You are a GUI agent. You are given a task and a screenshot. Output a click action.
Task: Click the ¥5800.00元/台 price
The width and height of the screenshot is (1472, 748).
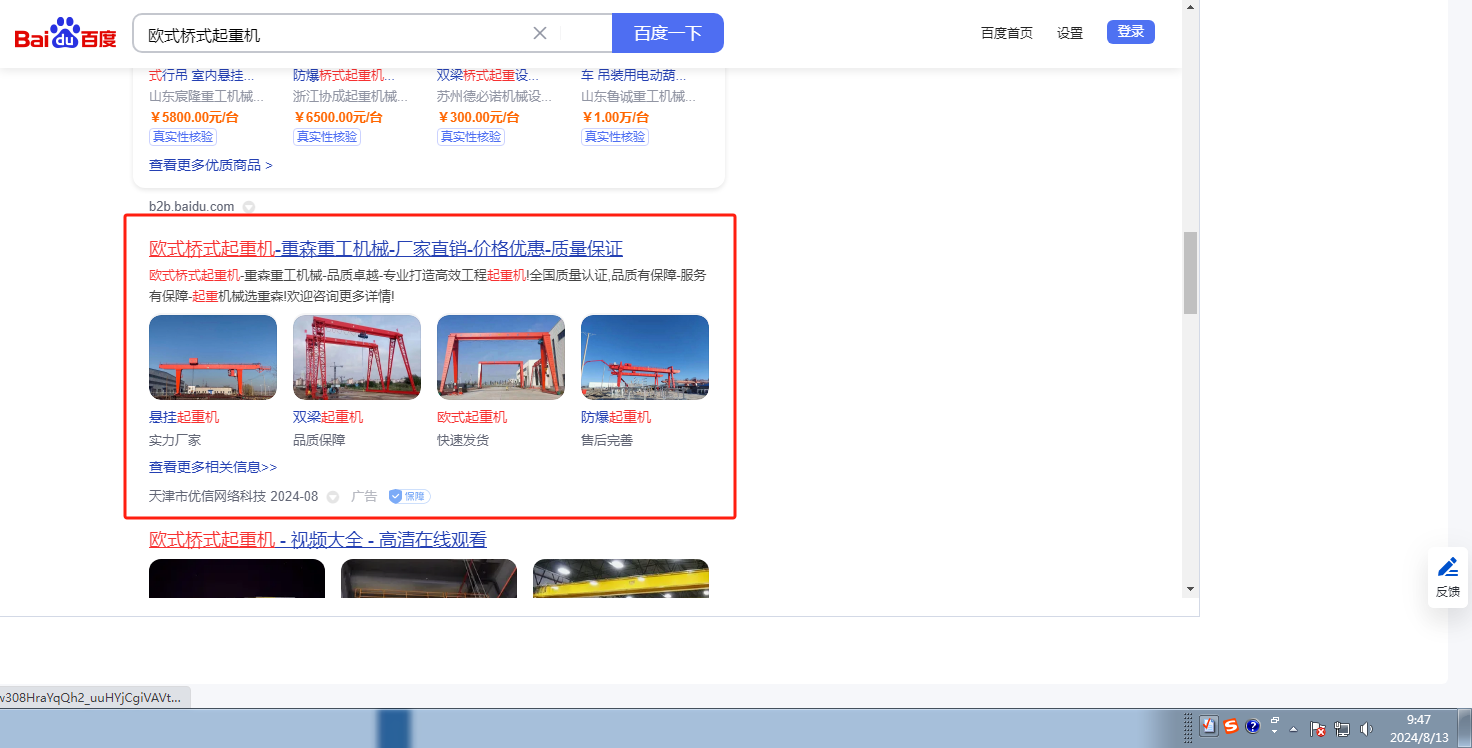pyautogui.click(x=194, y=117)
